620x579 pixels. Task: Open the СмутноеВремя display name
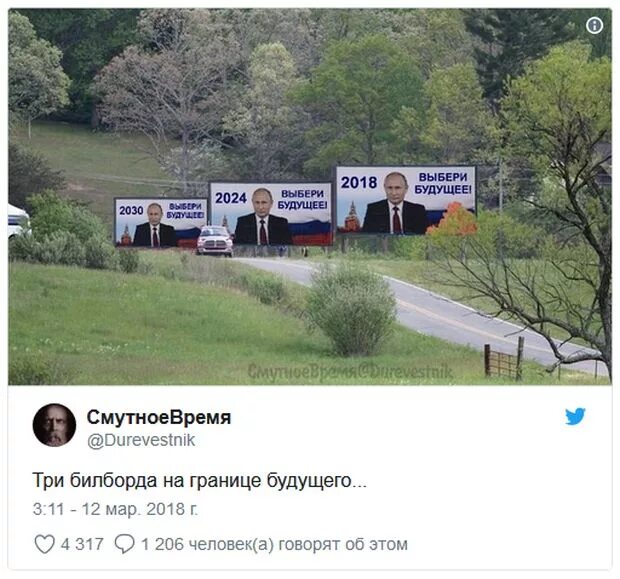[159, 417]
